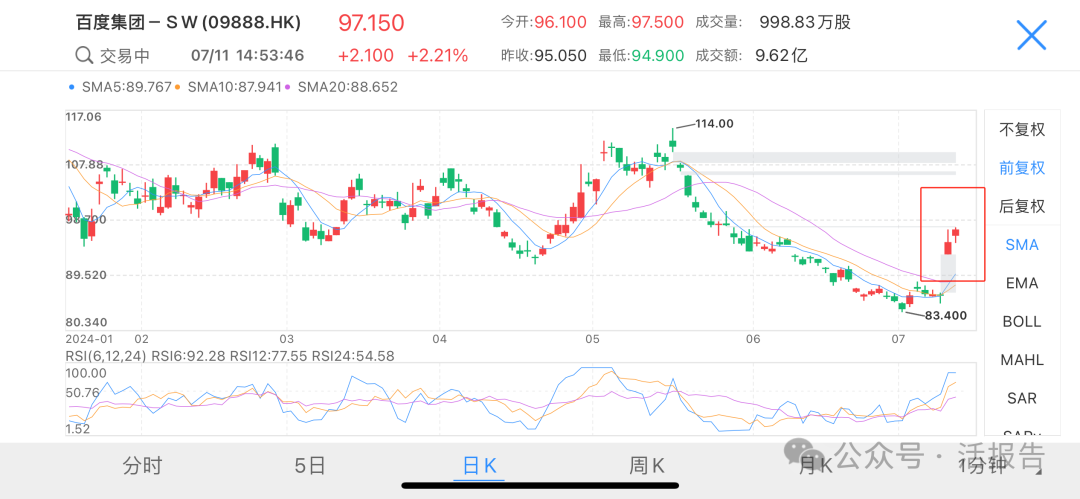Select 前复权 price adjustment option
Image resolution: width=1080 pixels, height=499 pixels.
tap(1021, 168)
